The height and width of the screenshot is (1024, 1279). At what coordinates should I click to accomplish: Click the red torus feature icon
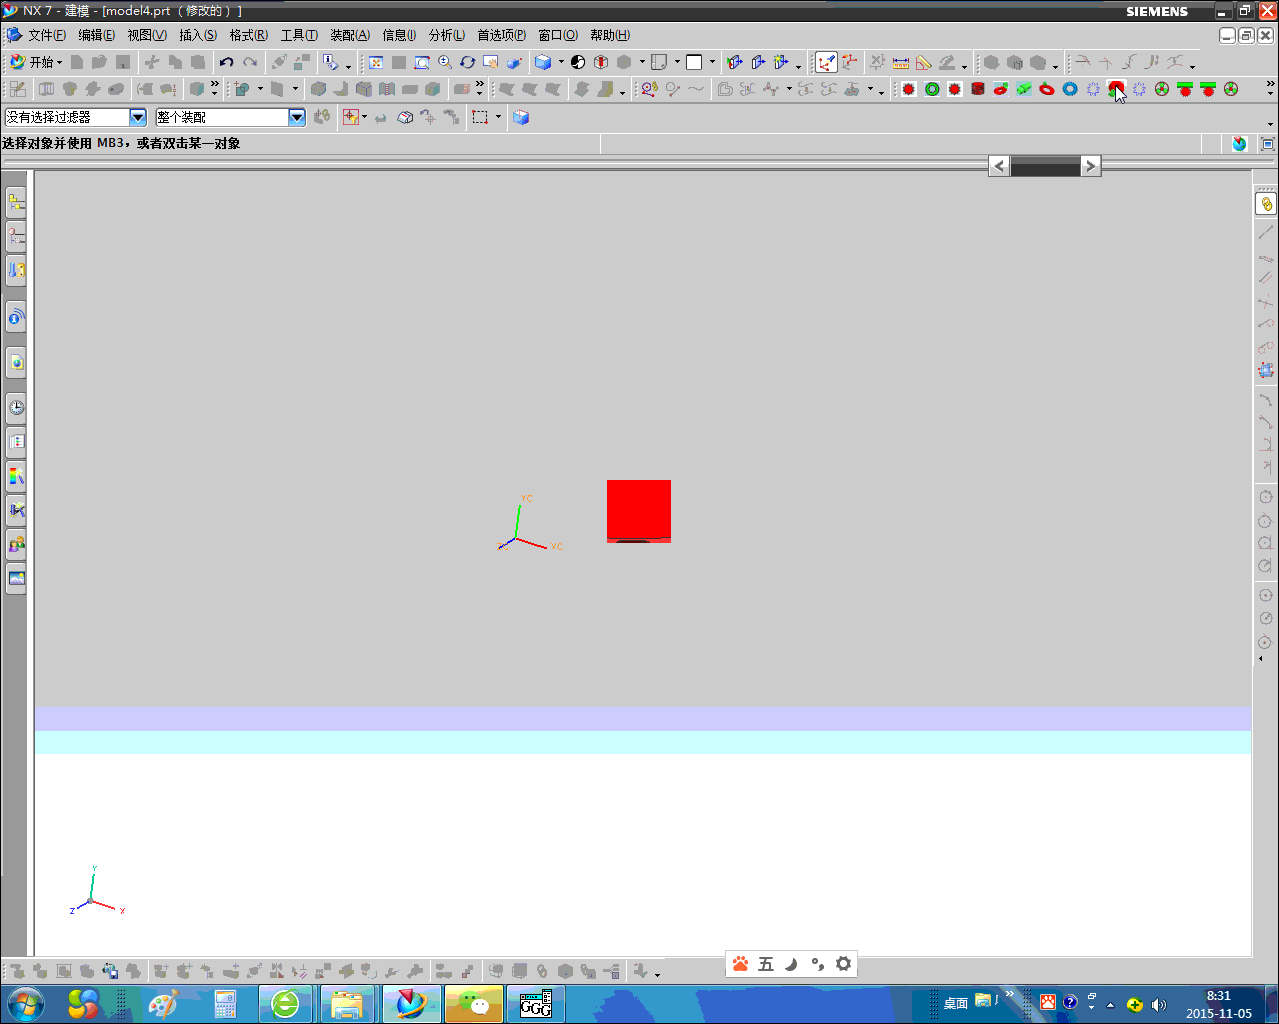(x=1047, y=89)
